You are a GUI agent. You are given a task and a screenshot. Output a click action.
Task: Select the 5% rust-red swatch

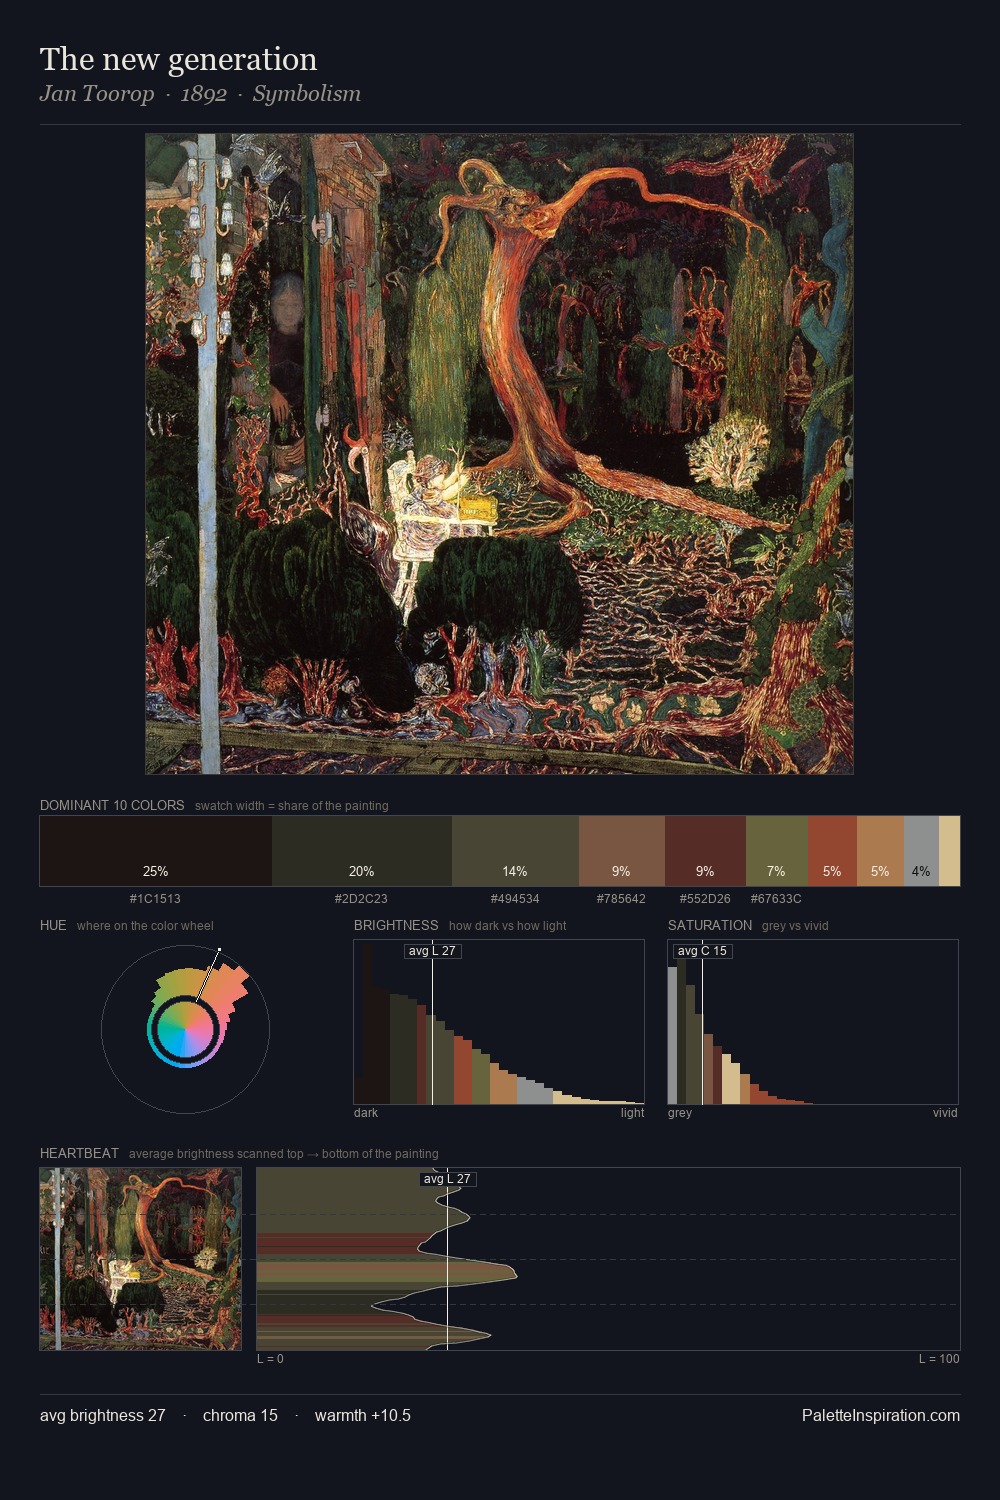tap(832, 851)
